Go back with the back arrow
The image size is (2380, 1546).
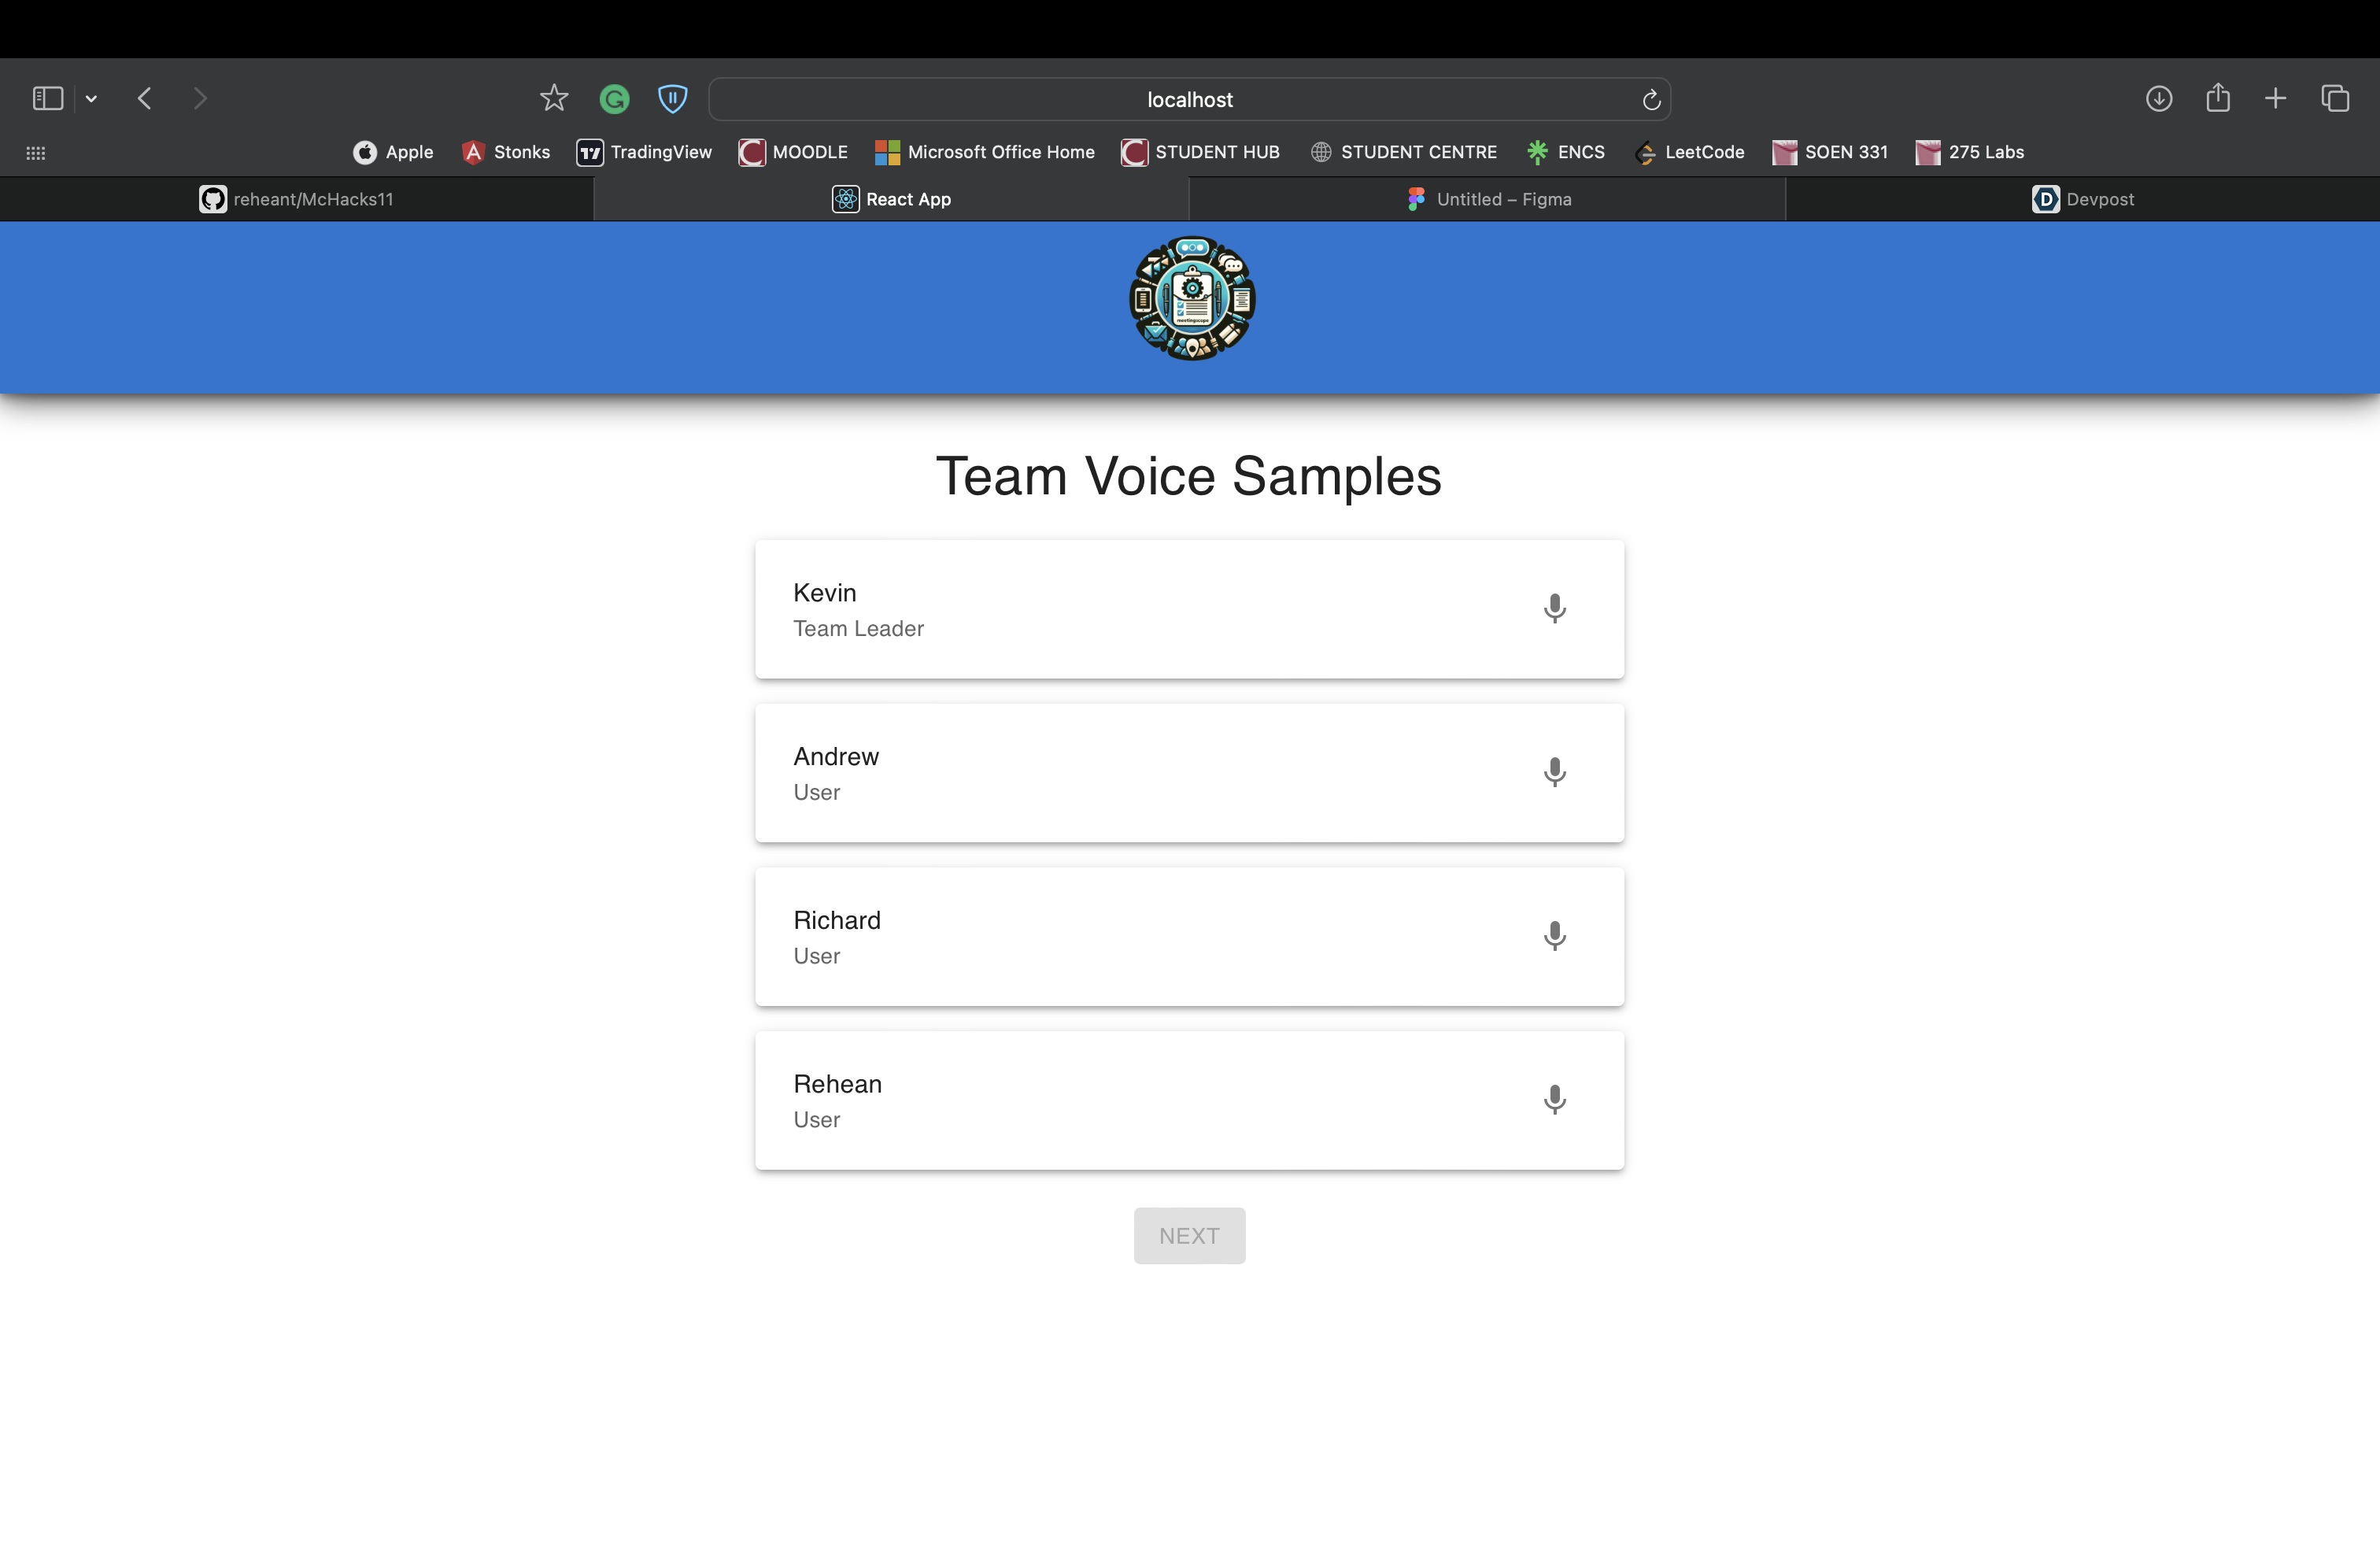[145, 99]
